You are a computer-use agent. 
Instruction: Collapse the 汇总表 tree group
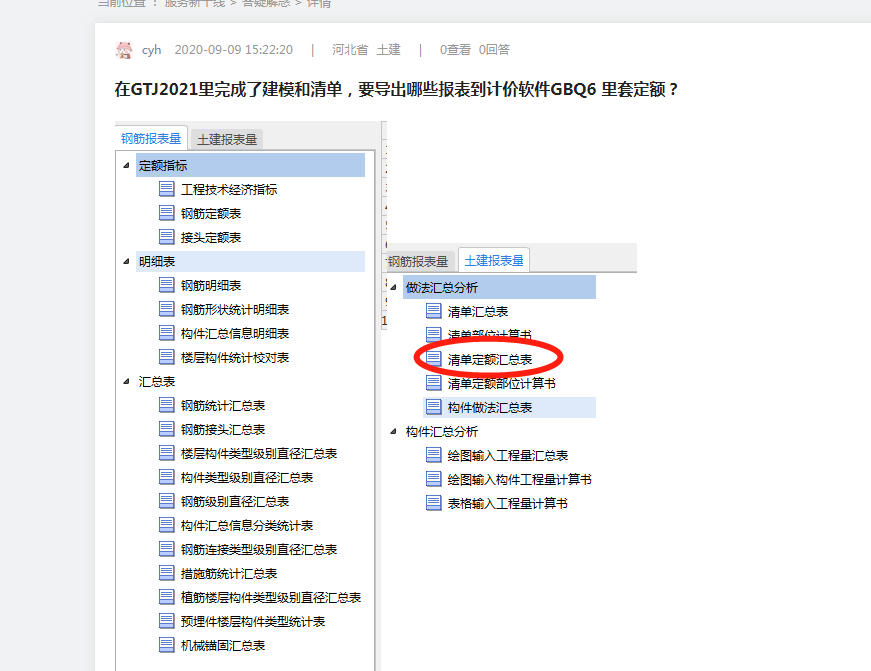coord(126,381)
